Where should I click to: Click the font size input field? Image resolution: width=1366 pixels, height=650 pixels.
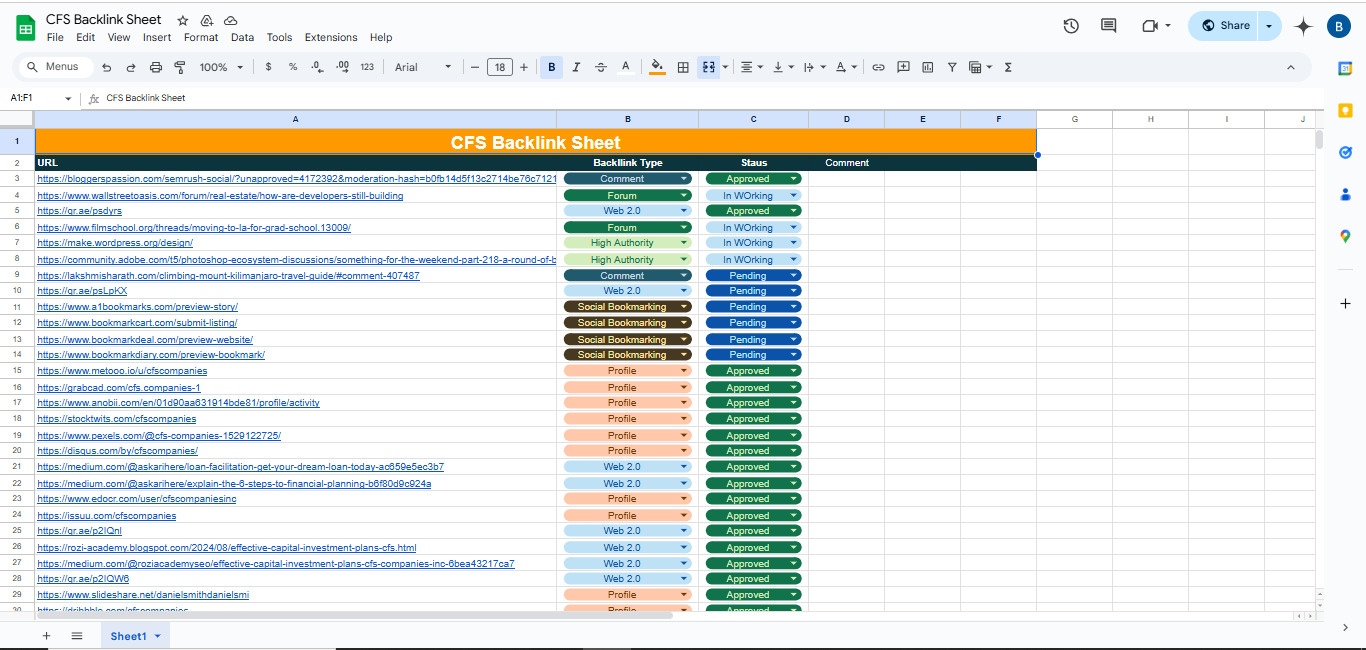coord(499,67)
